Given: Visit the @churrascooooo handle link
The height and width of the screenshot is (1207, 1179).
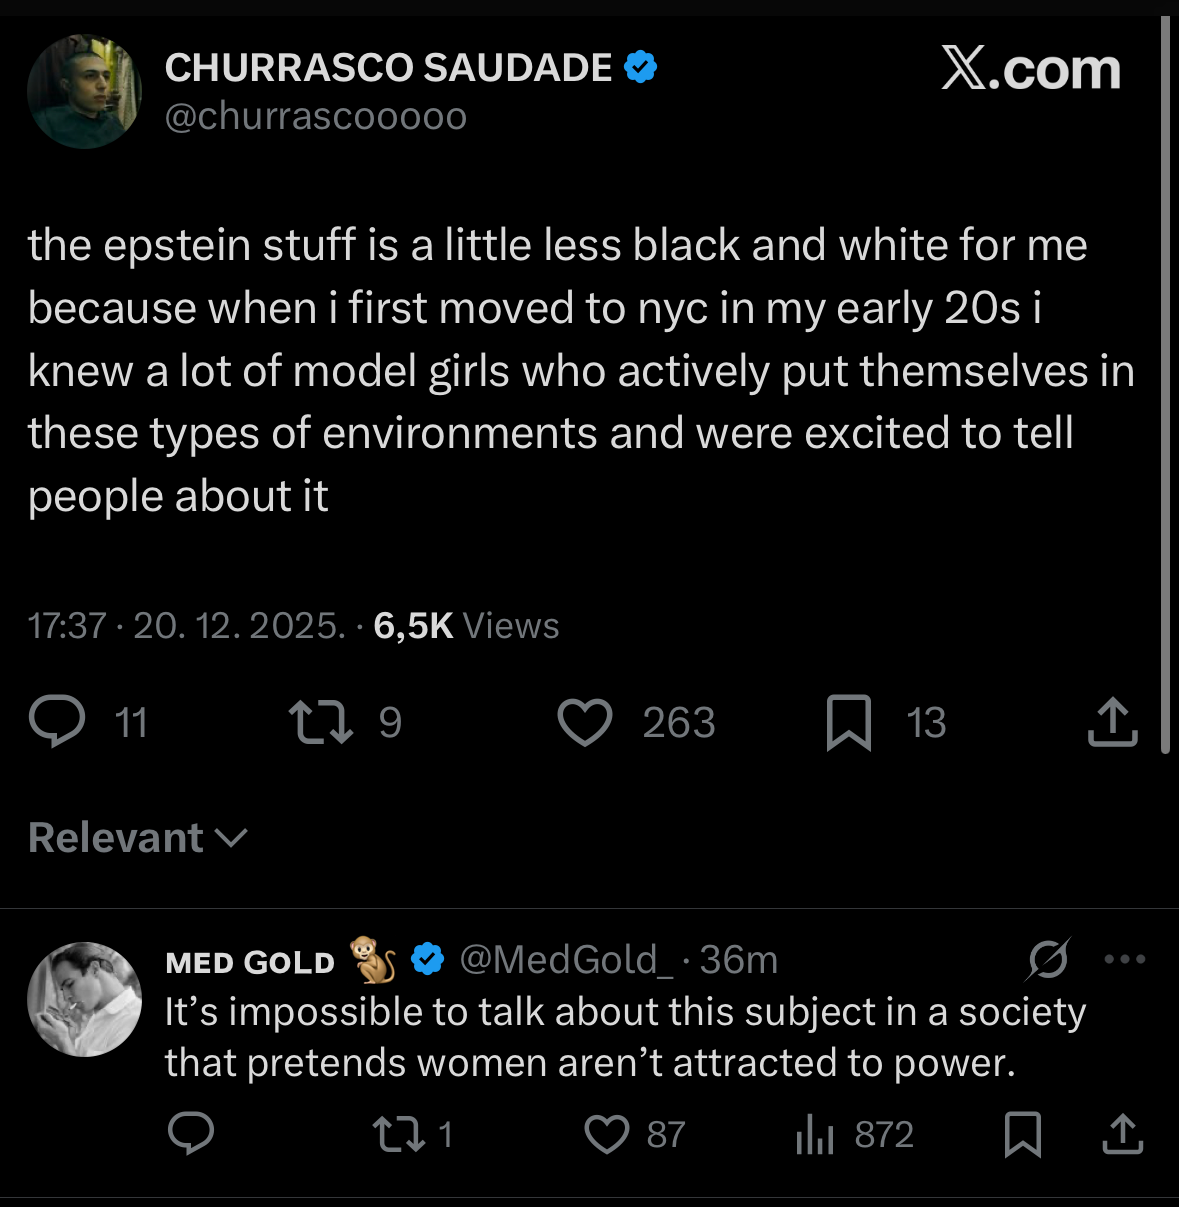Looking at the screenshot, I should pyautogui.click(x=316, y=117).
